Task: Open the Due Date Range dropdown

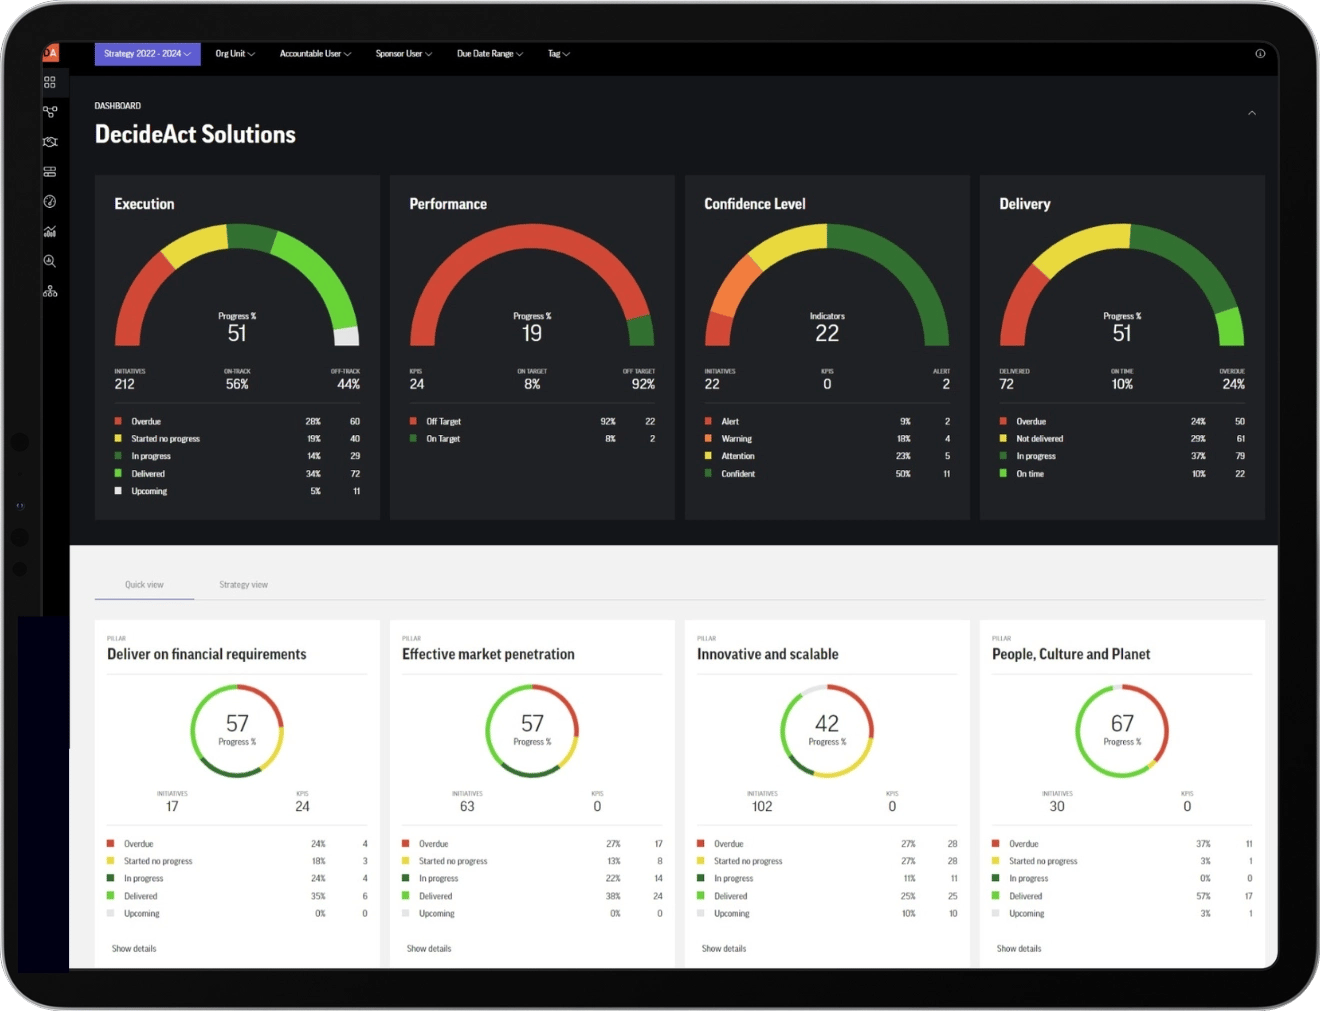Action: point(490,54)
